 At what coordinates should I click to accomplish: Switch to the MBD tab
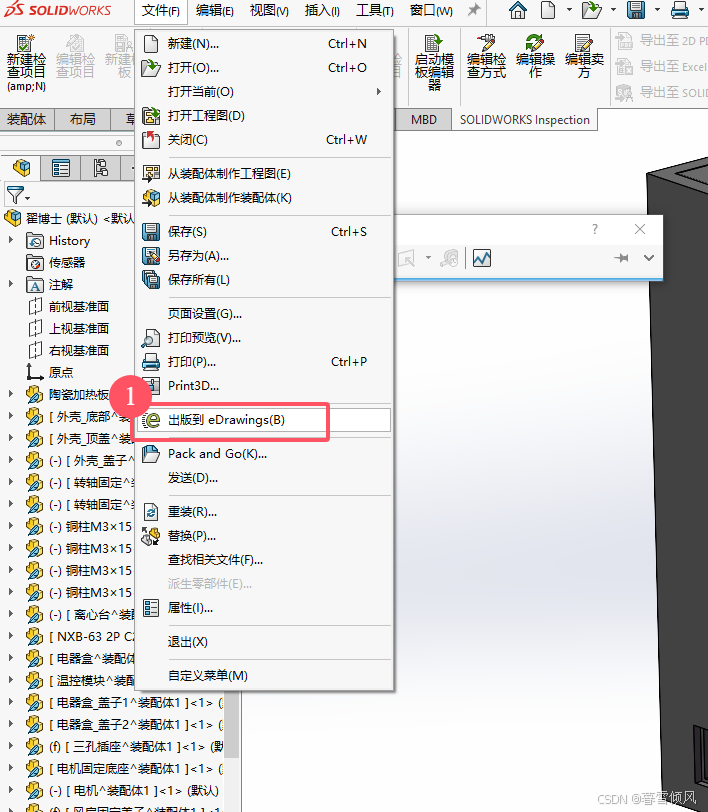click(x=424, y=120)
